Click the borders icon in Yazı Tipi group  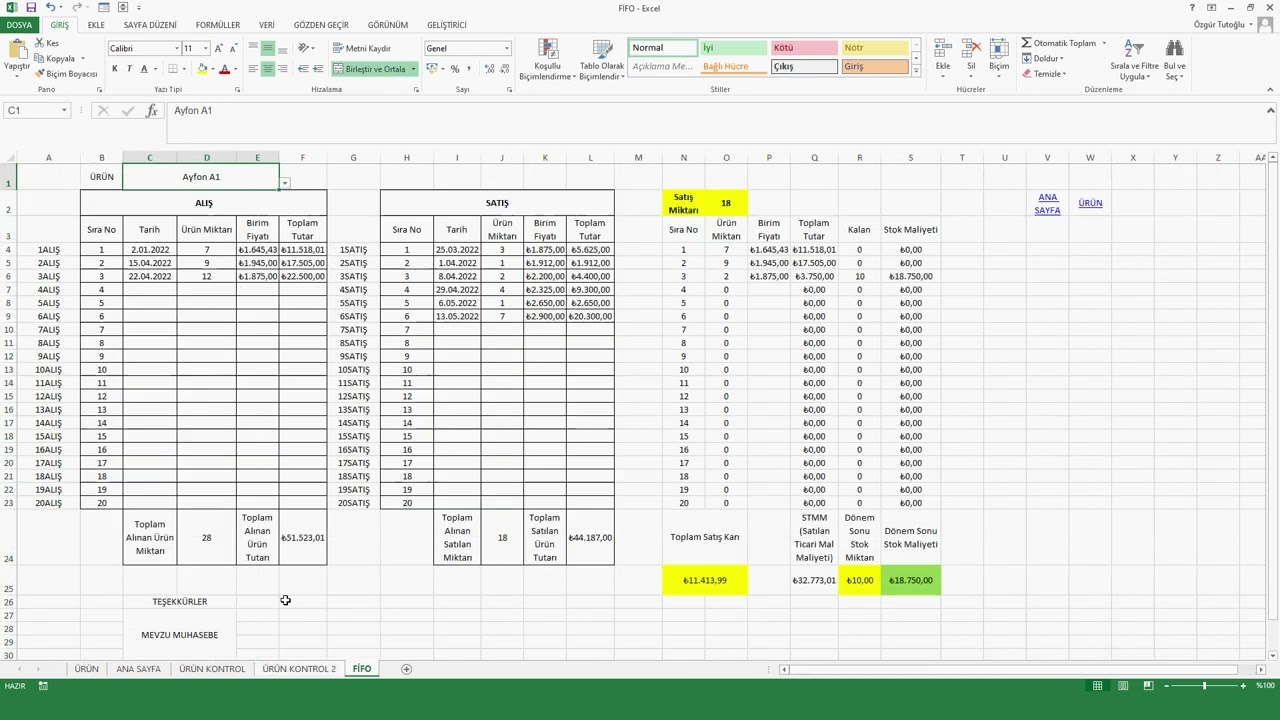[x=173, y=69]
